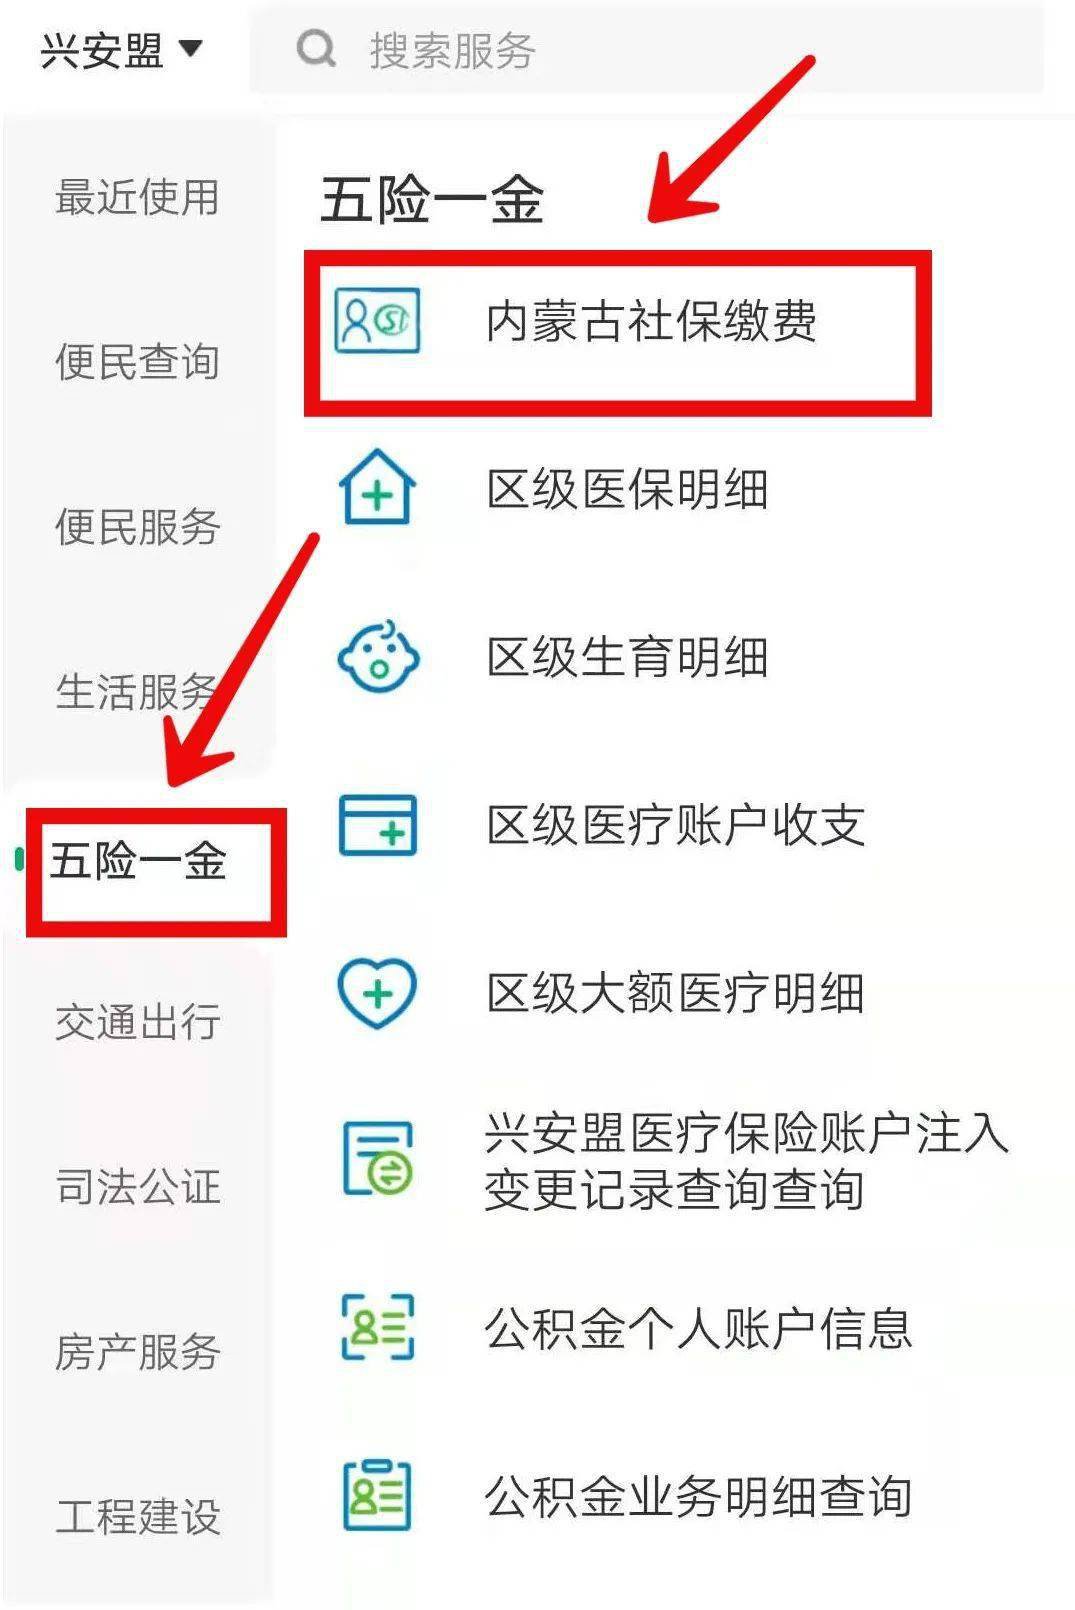Click the 内蒙古社保缴费 ID card icon
The width and height of the screenshot is (1075, 1610).
click(x=377, y=321)
